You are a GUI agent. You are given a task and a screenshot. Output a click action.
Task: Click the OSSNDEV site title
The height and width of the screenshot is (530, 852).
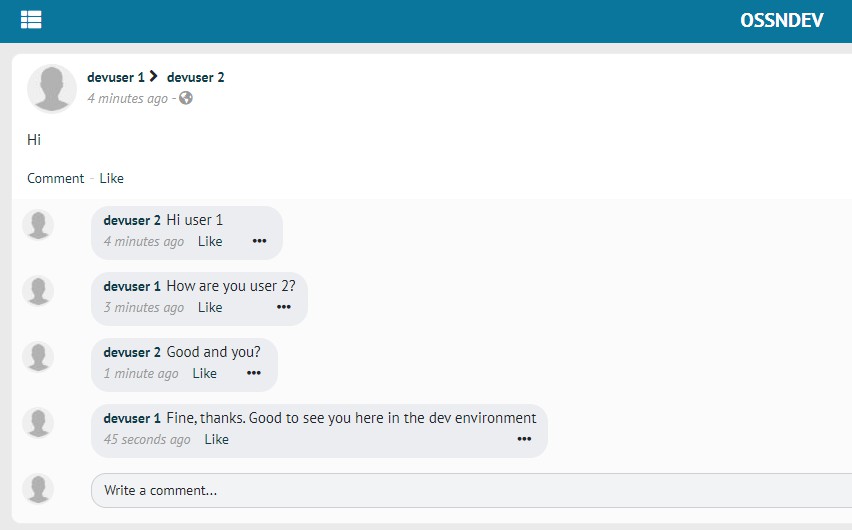tap(781, 20)
